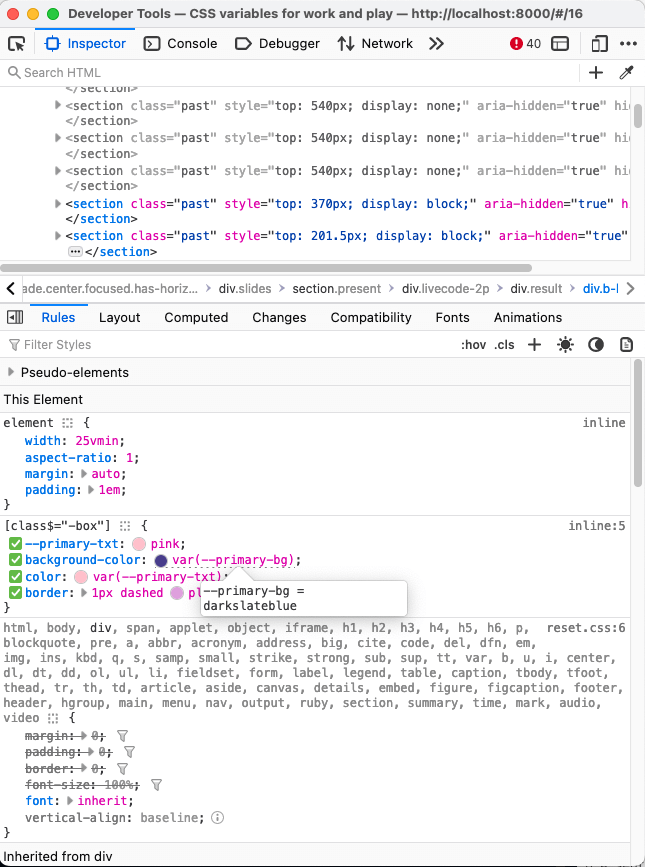
Task: Focus the Filter Styles field
Action: coord(229,345)
